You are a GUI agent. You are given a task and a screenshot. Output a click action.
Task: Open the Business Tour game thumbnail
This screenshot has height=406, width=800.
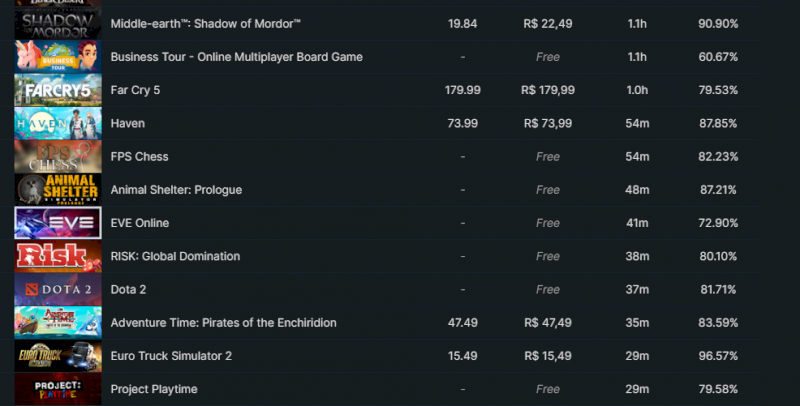point(57,57)
